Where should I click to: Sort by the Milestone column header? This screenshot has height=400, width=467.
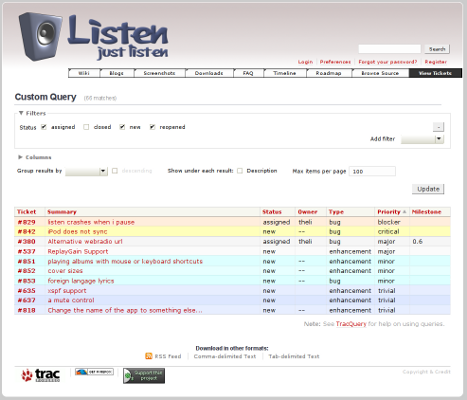426,212
